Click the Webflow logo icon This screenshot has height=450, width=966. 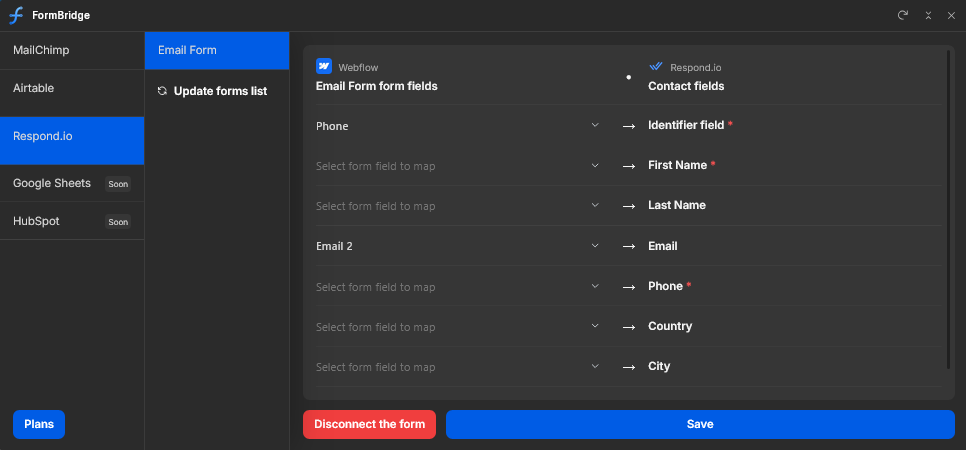[x=324, y=66]
